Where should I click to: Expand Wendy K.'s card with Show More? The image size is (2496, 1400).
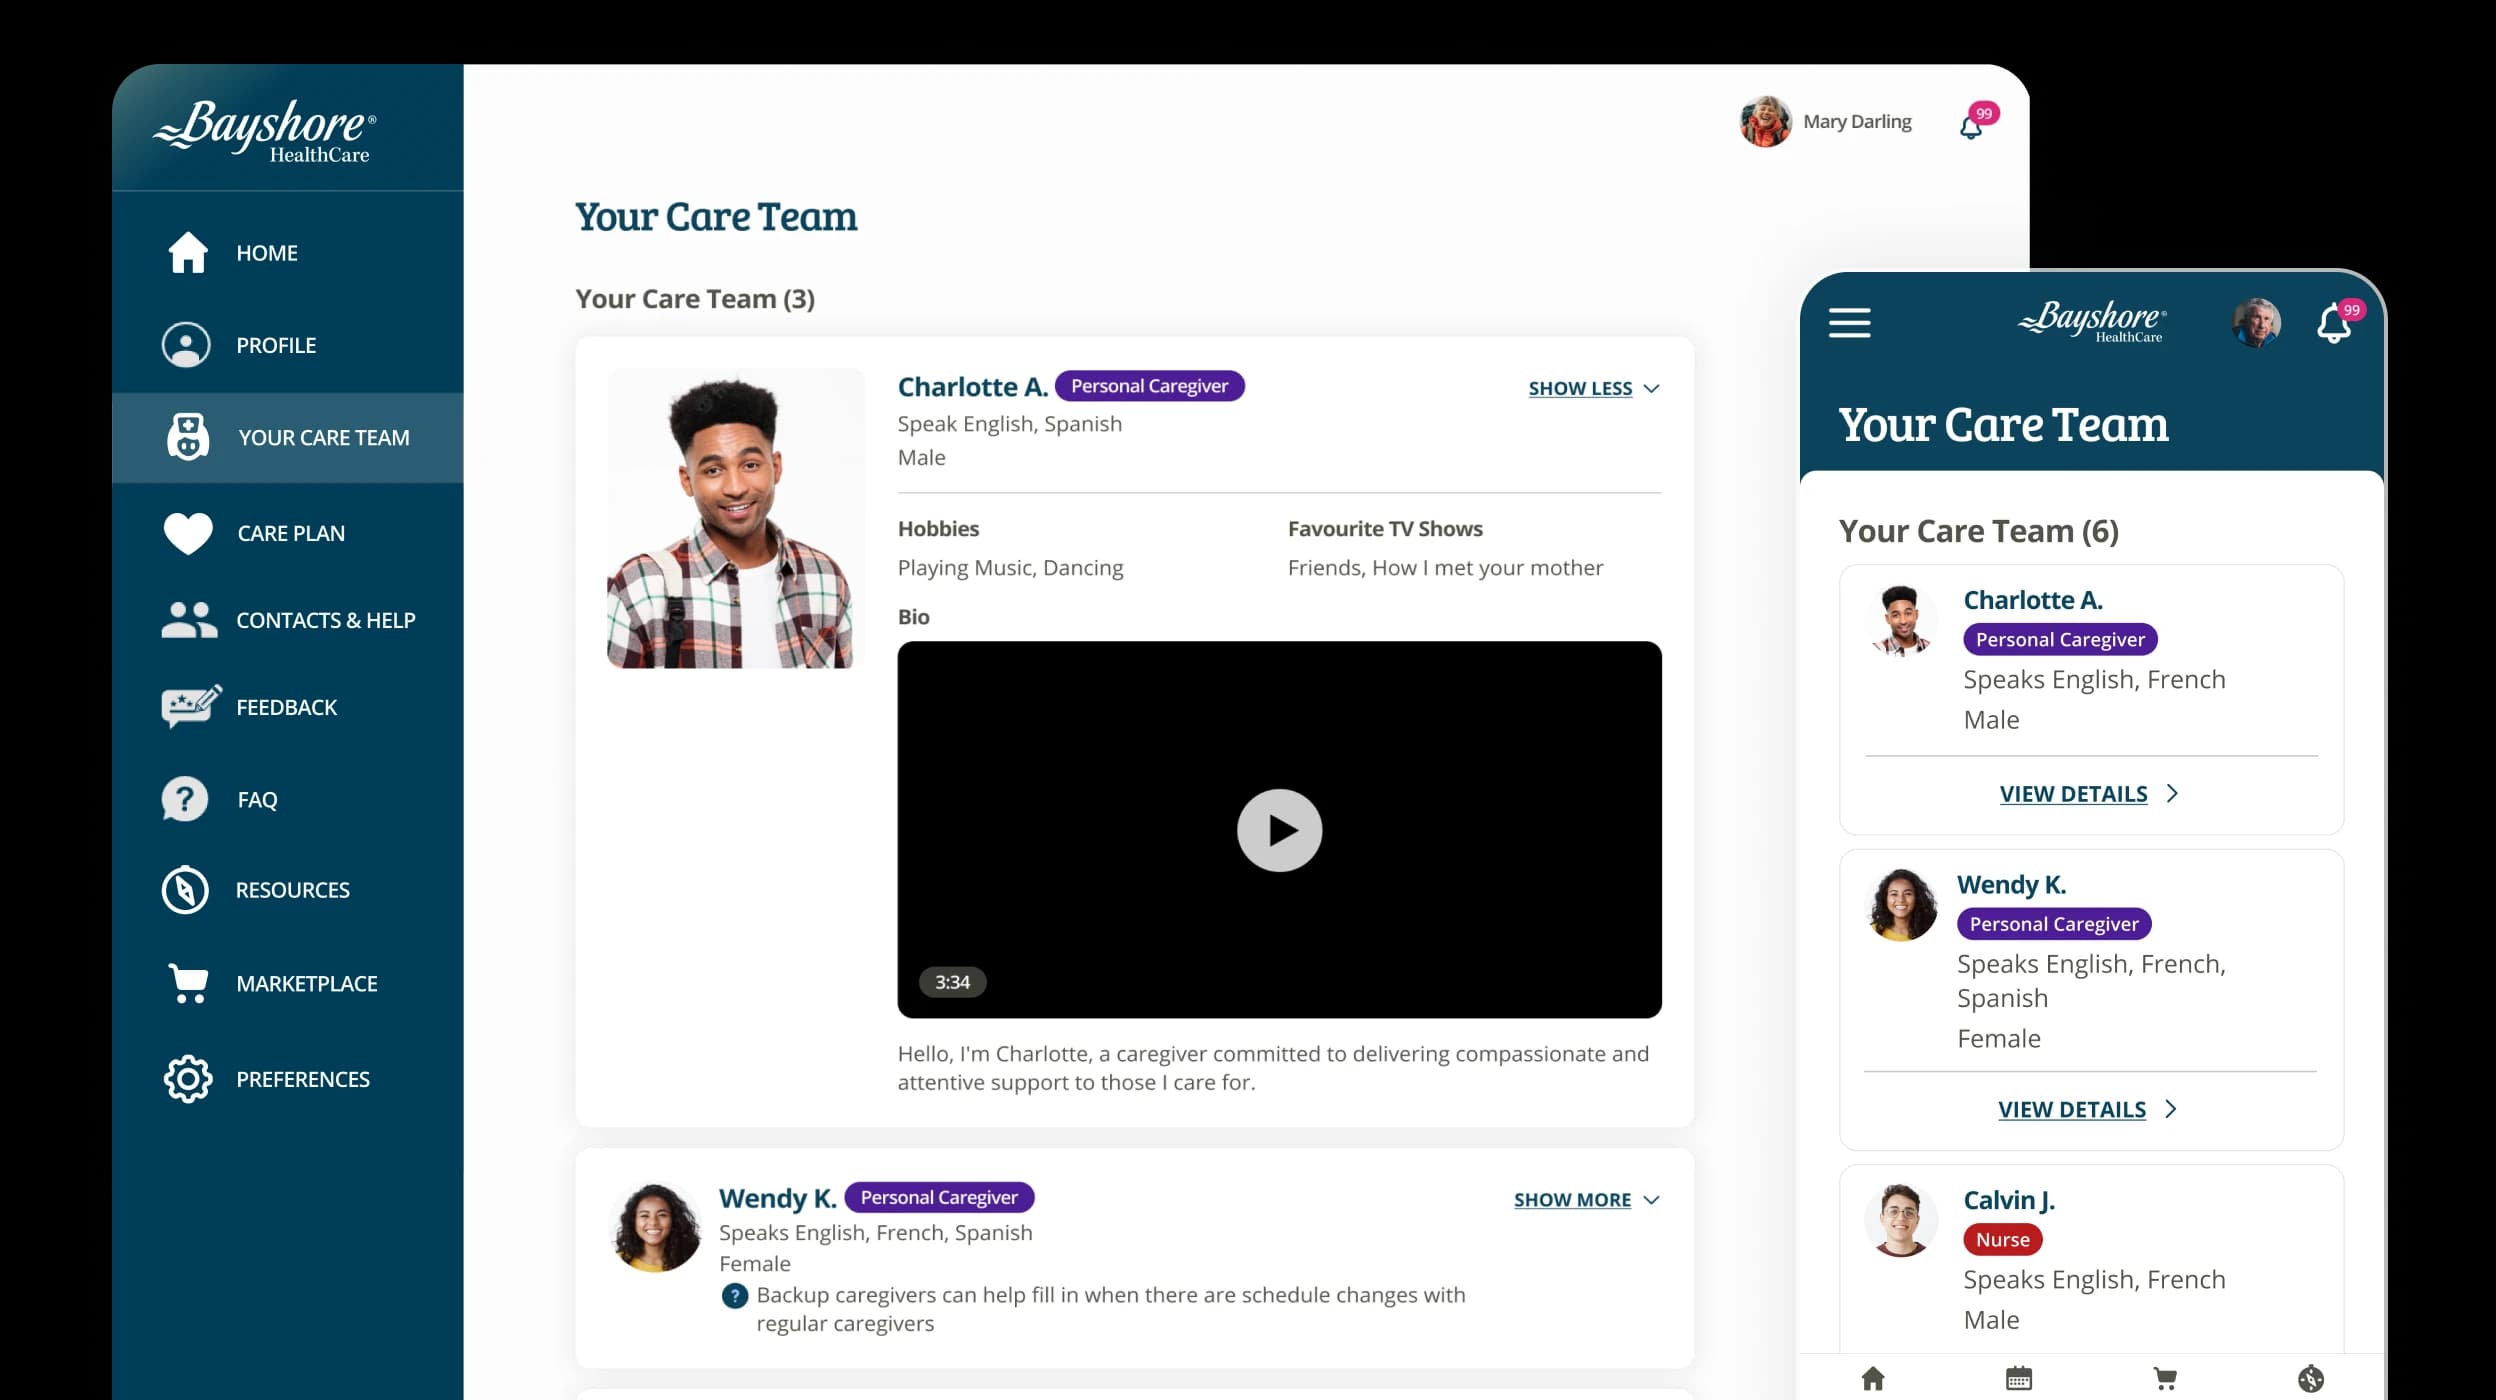[x=1586, y=1200]
